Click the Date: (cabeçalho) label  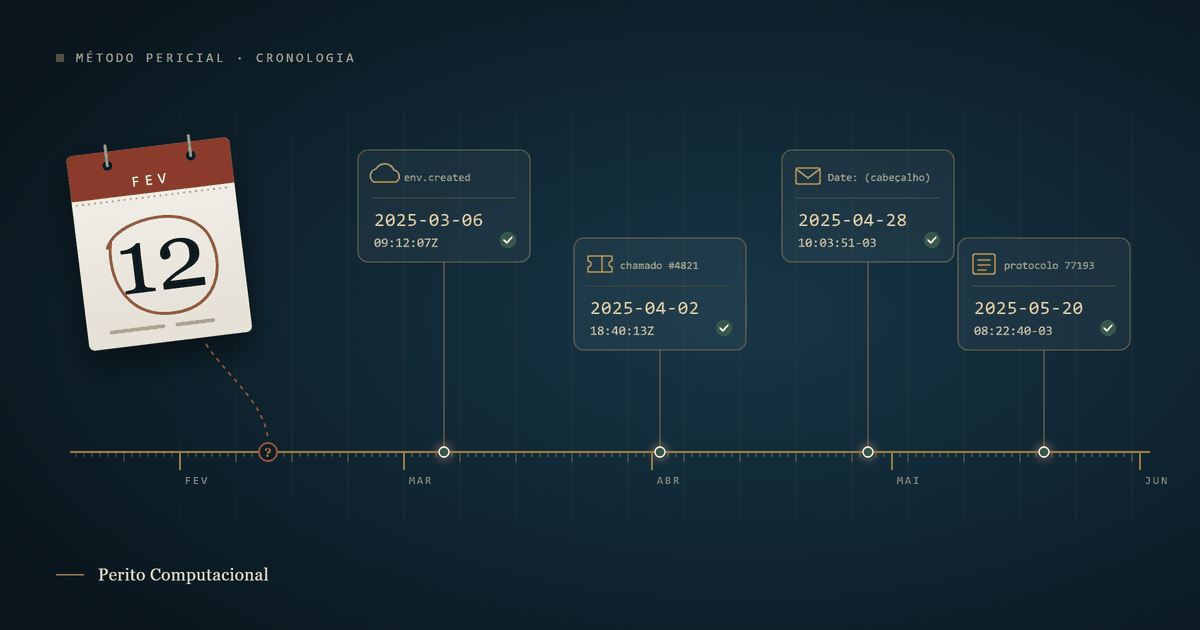point(879,178)
